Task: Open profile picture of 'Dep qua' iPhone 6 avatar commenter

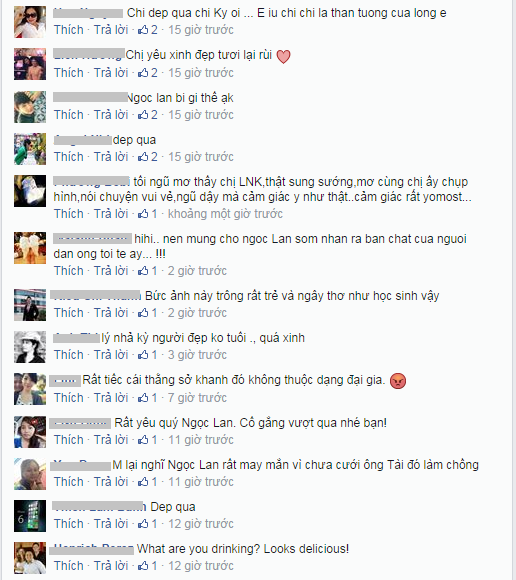Action: [x=30, y=516]
